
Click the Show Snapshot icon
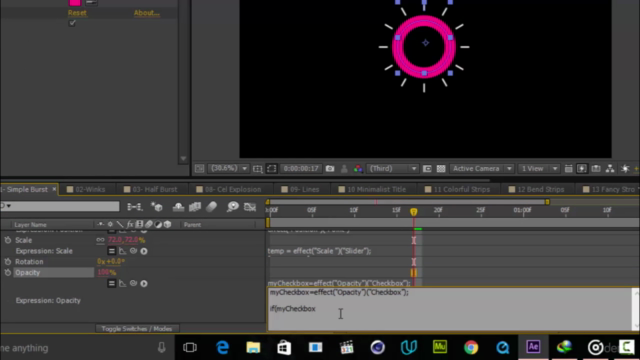(x=344, y=169)
